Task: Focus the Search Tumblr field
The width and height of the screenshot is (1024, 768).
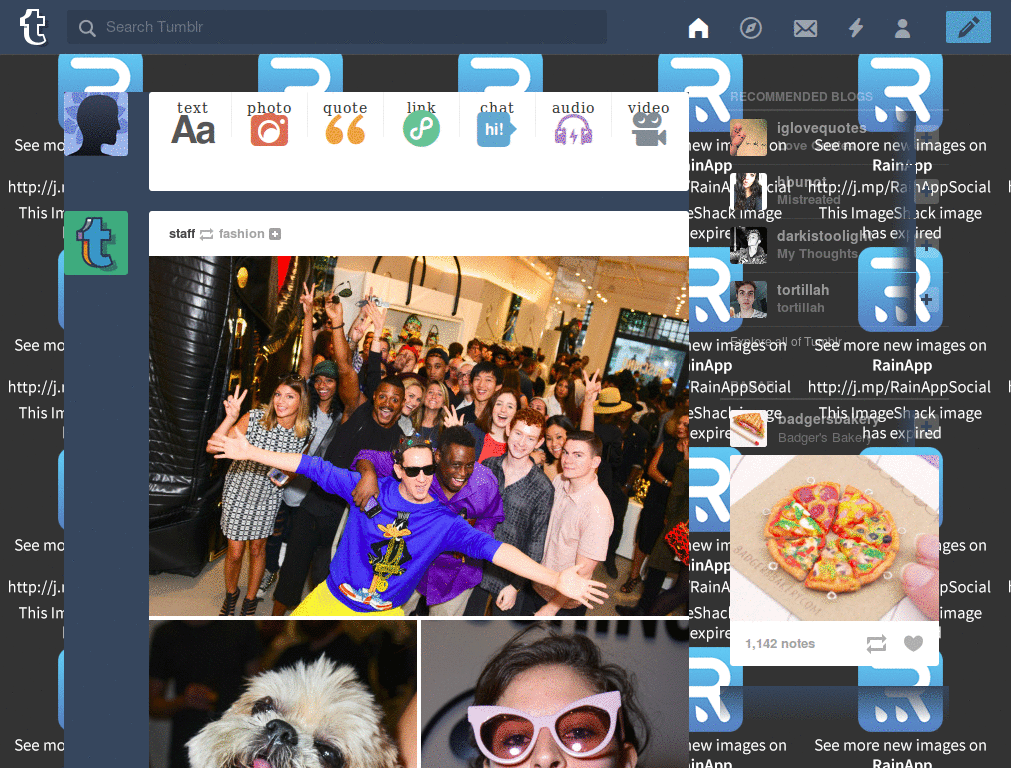Action: [x=337, y=27]
